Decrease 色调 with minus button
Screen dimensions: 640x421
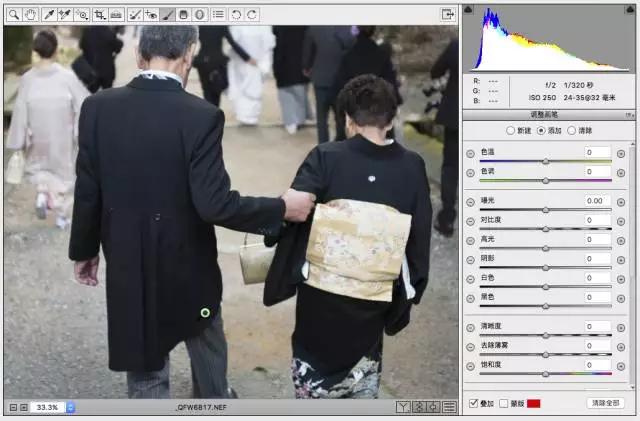click(470, 173)
